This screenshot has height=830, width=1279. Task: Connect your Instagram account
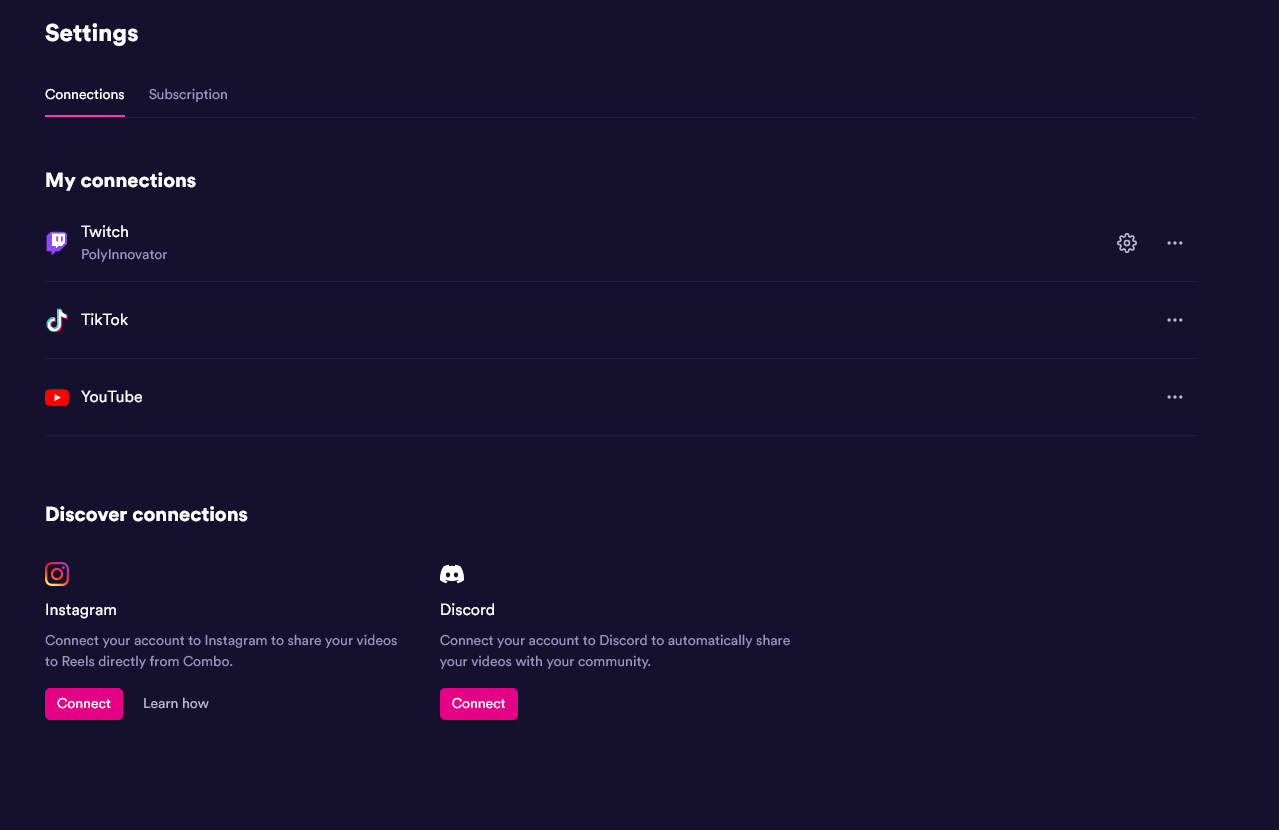84,704
